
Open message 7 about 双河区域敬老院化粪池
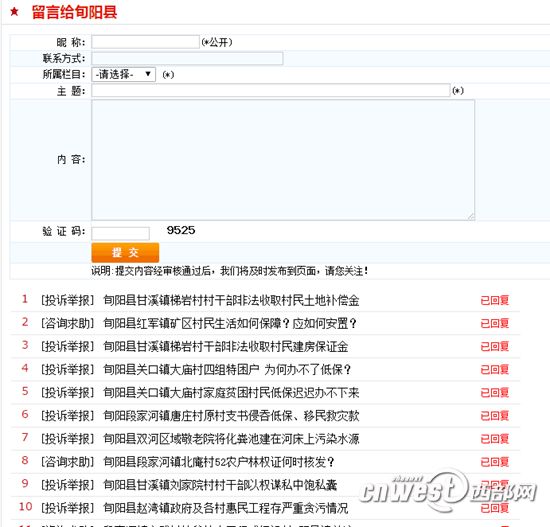231,439
